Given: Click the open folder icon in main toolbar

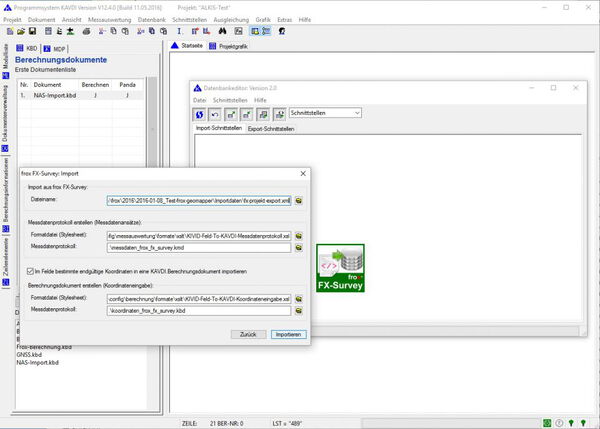Looking at the screenshot, I should pyautogui.click(x=20, y=32).
